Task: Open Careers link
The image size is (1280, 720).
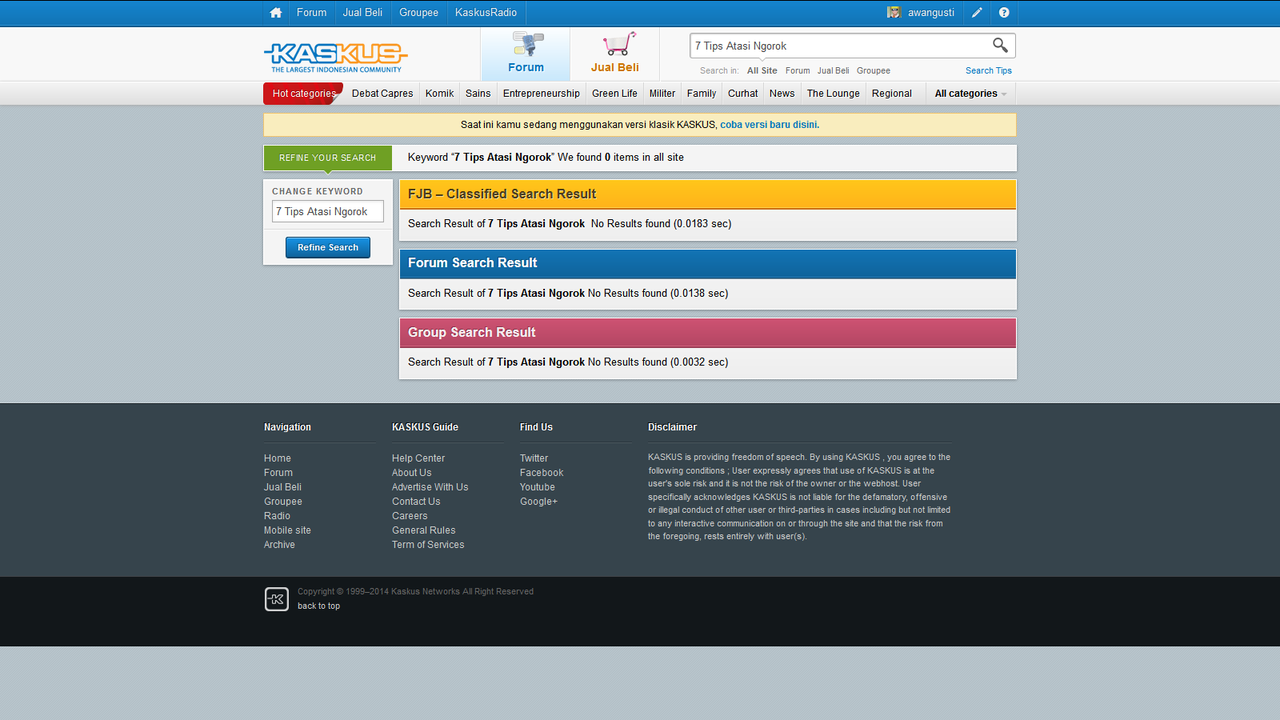Action: (x=410, y=516)
